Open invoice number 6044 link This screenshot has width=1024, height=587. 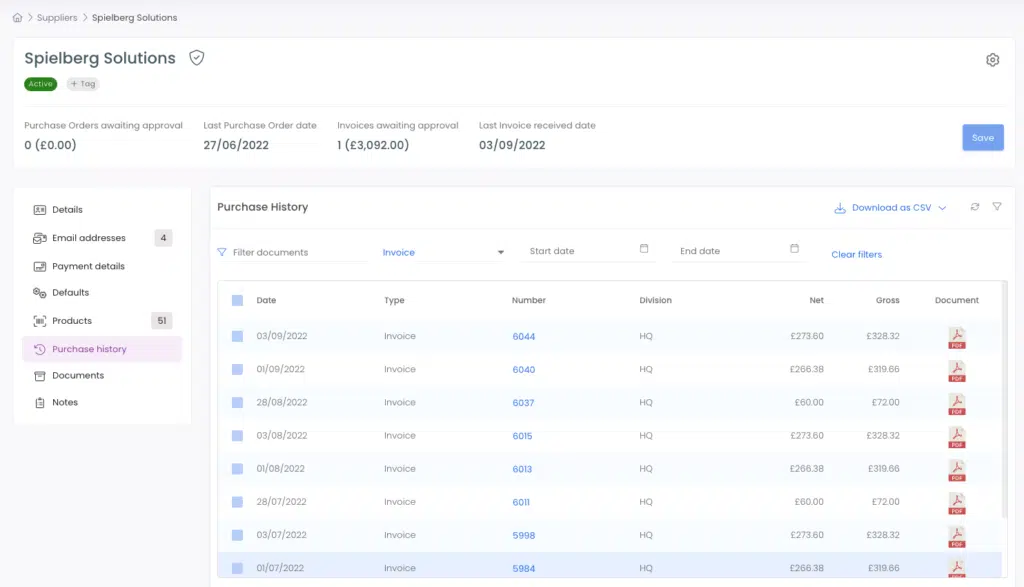(x=523, y=336)
